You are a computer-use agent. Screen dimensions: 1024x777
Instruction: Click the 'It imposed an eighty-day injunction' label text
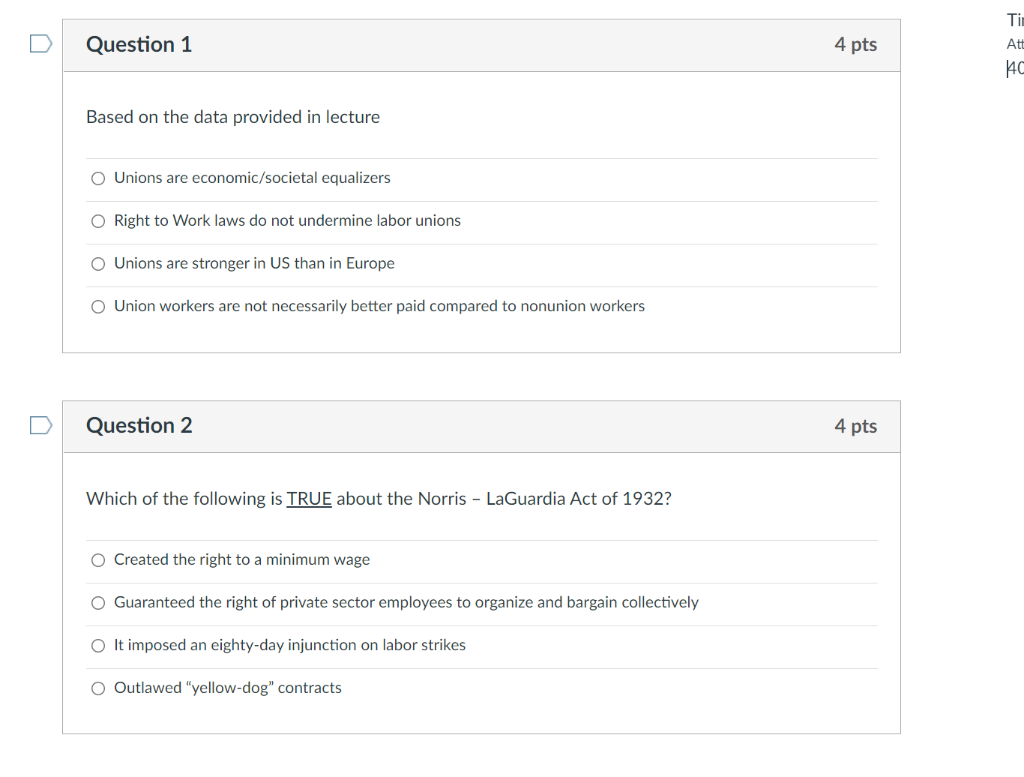290,645
